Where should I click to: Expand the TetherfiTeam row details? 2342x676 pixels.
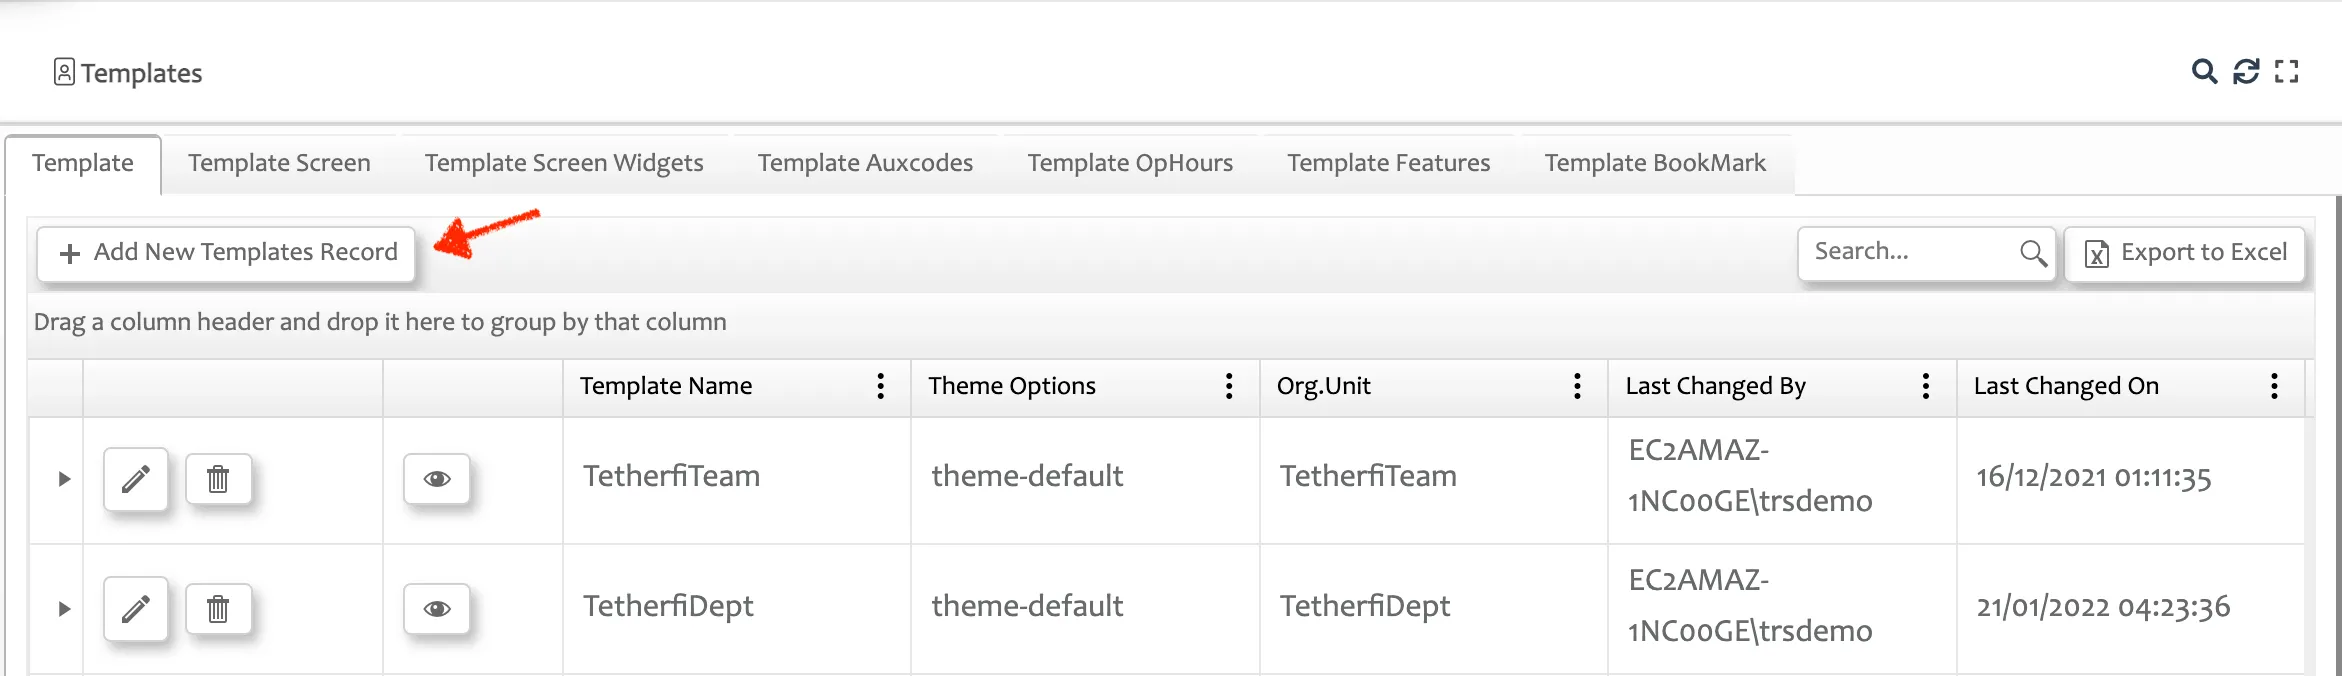pos(64,479)
